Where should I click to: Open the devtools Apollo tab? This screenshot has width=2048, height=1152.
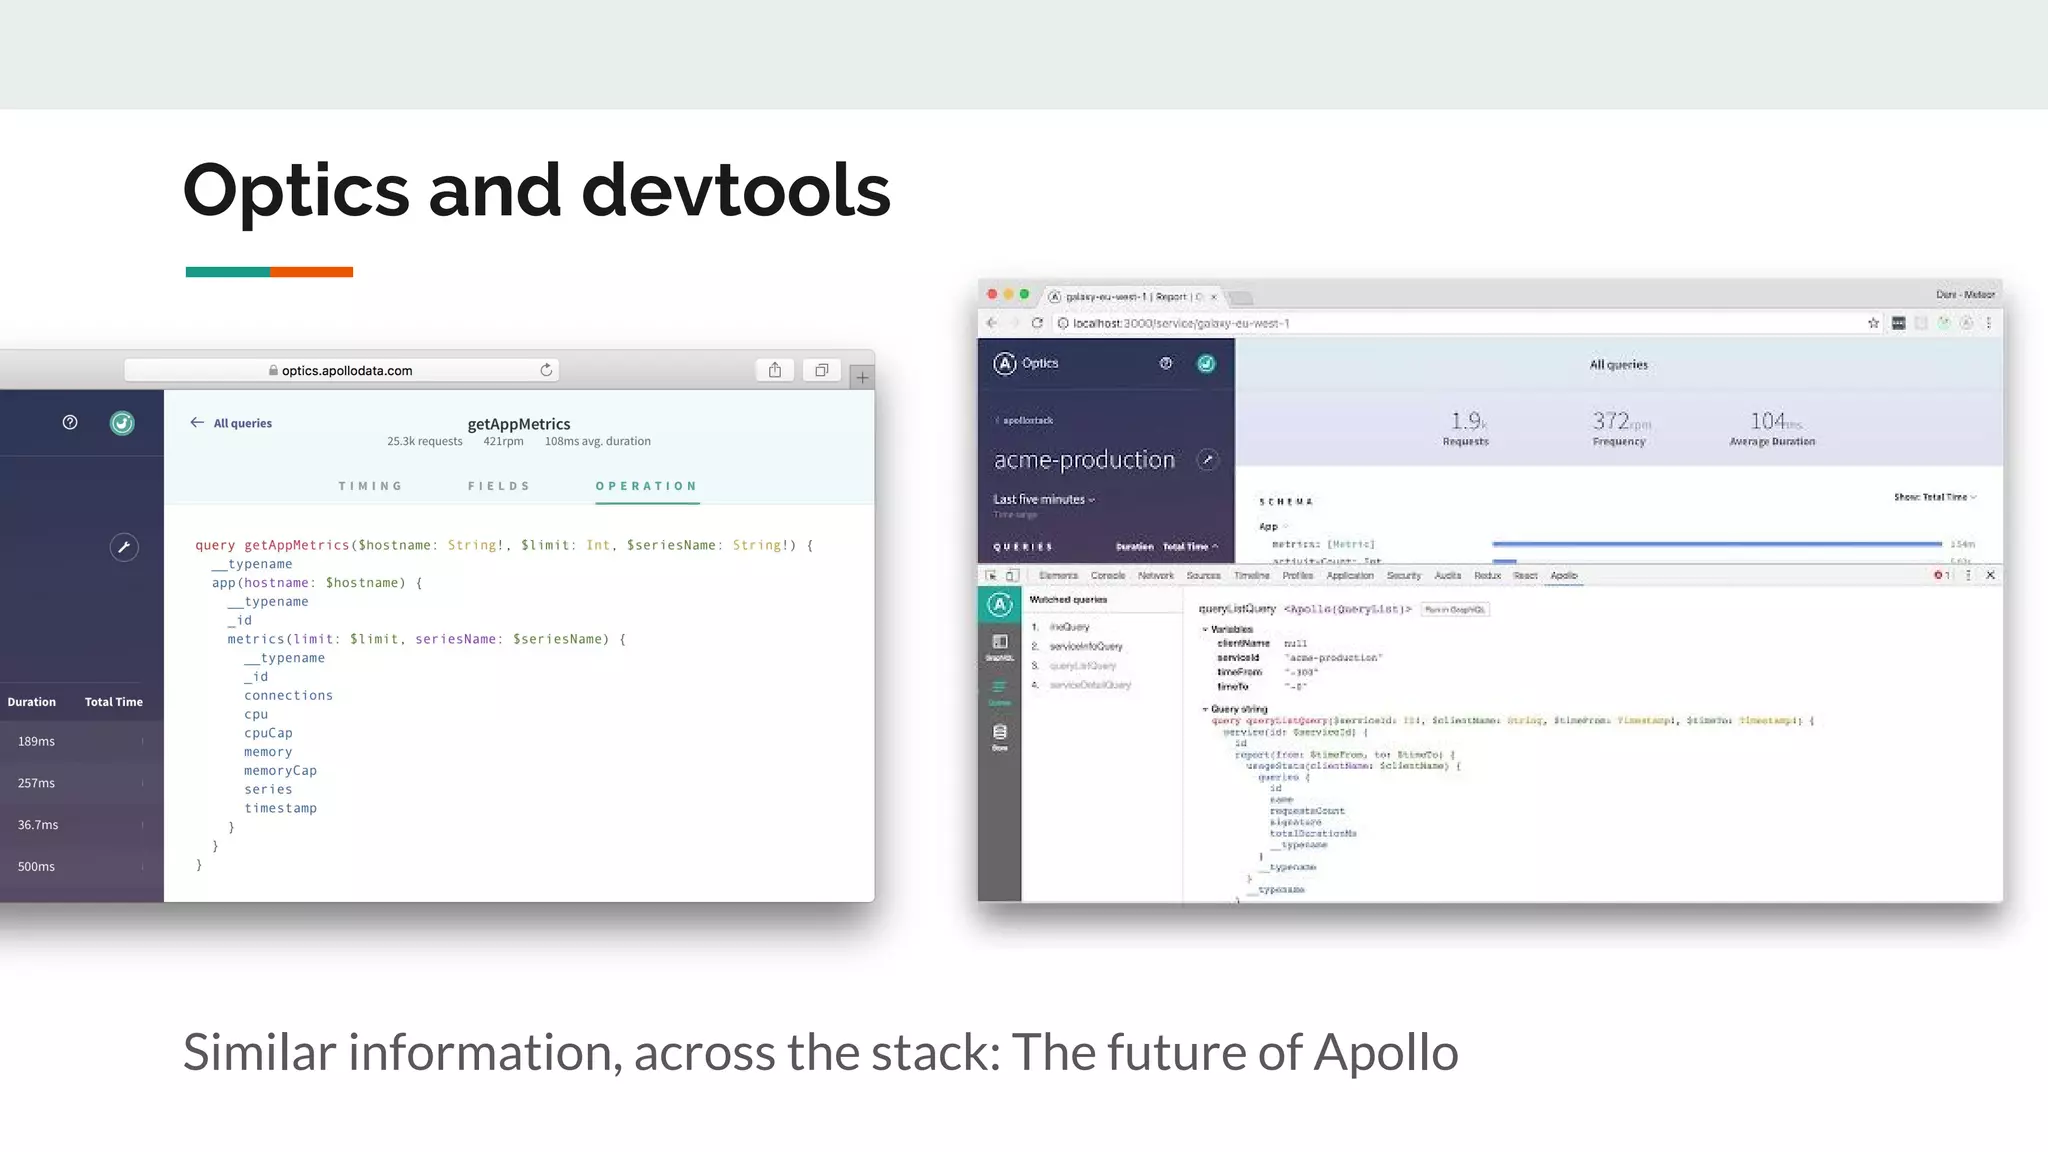click(x=1564, y=576)
